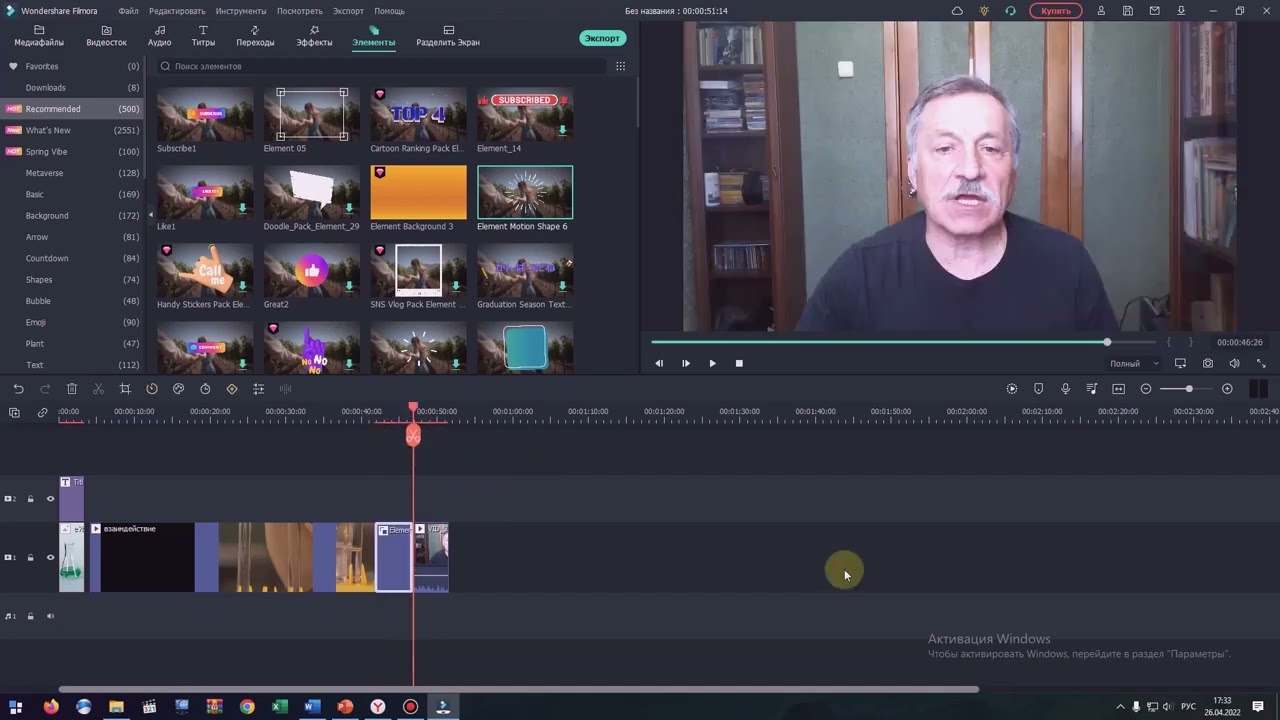Stop the preview playback
The image size is (1280, 720).
point(739,364)
